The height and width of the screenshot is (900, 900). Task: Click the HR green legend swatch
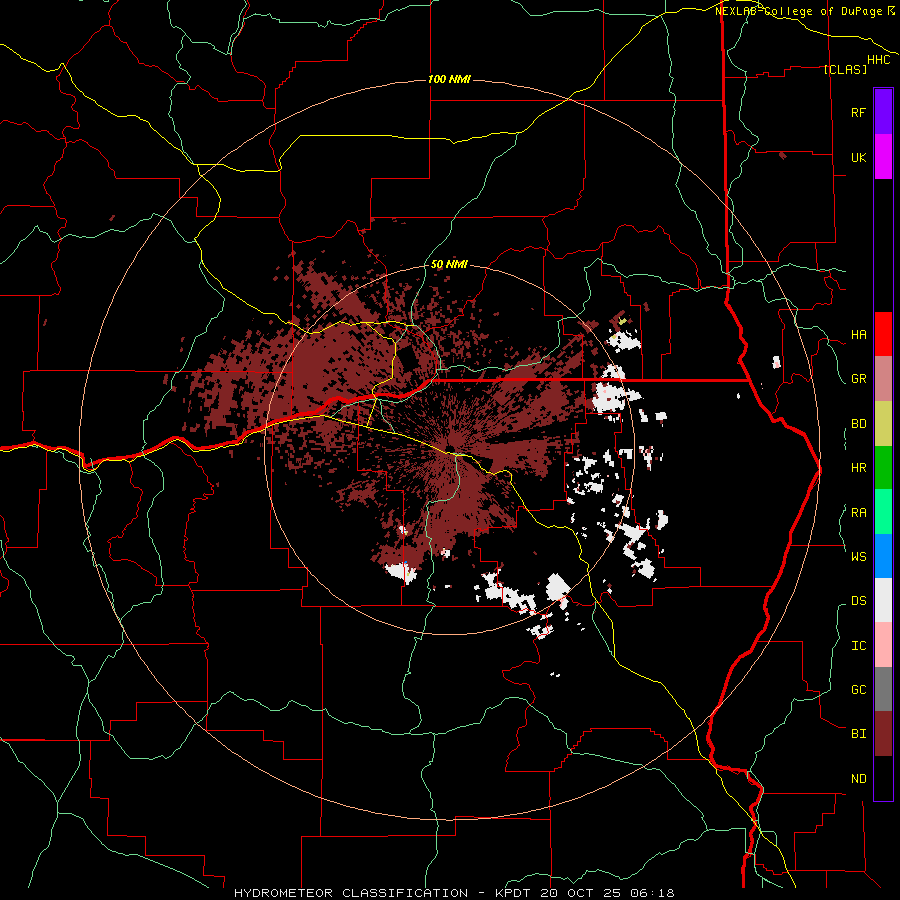[883, 468]
